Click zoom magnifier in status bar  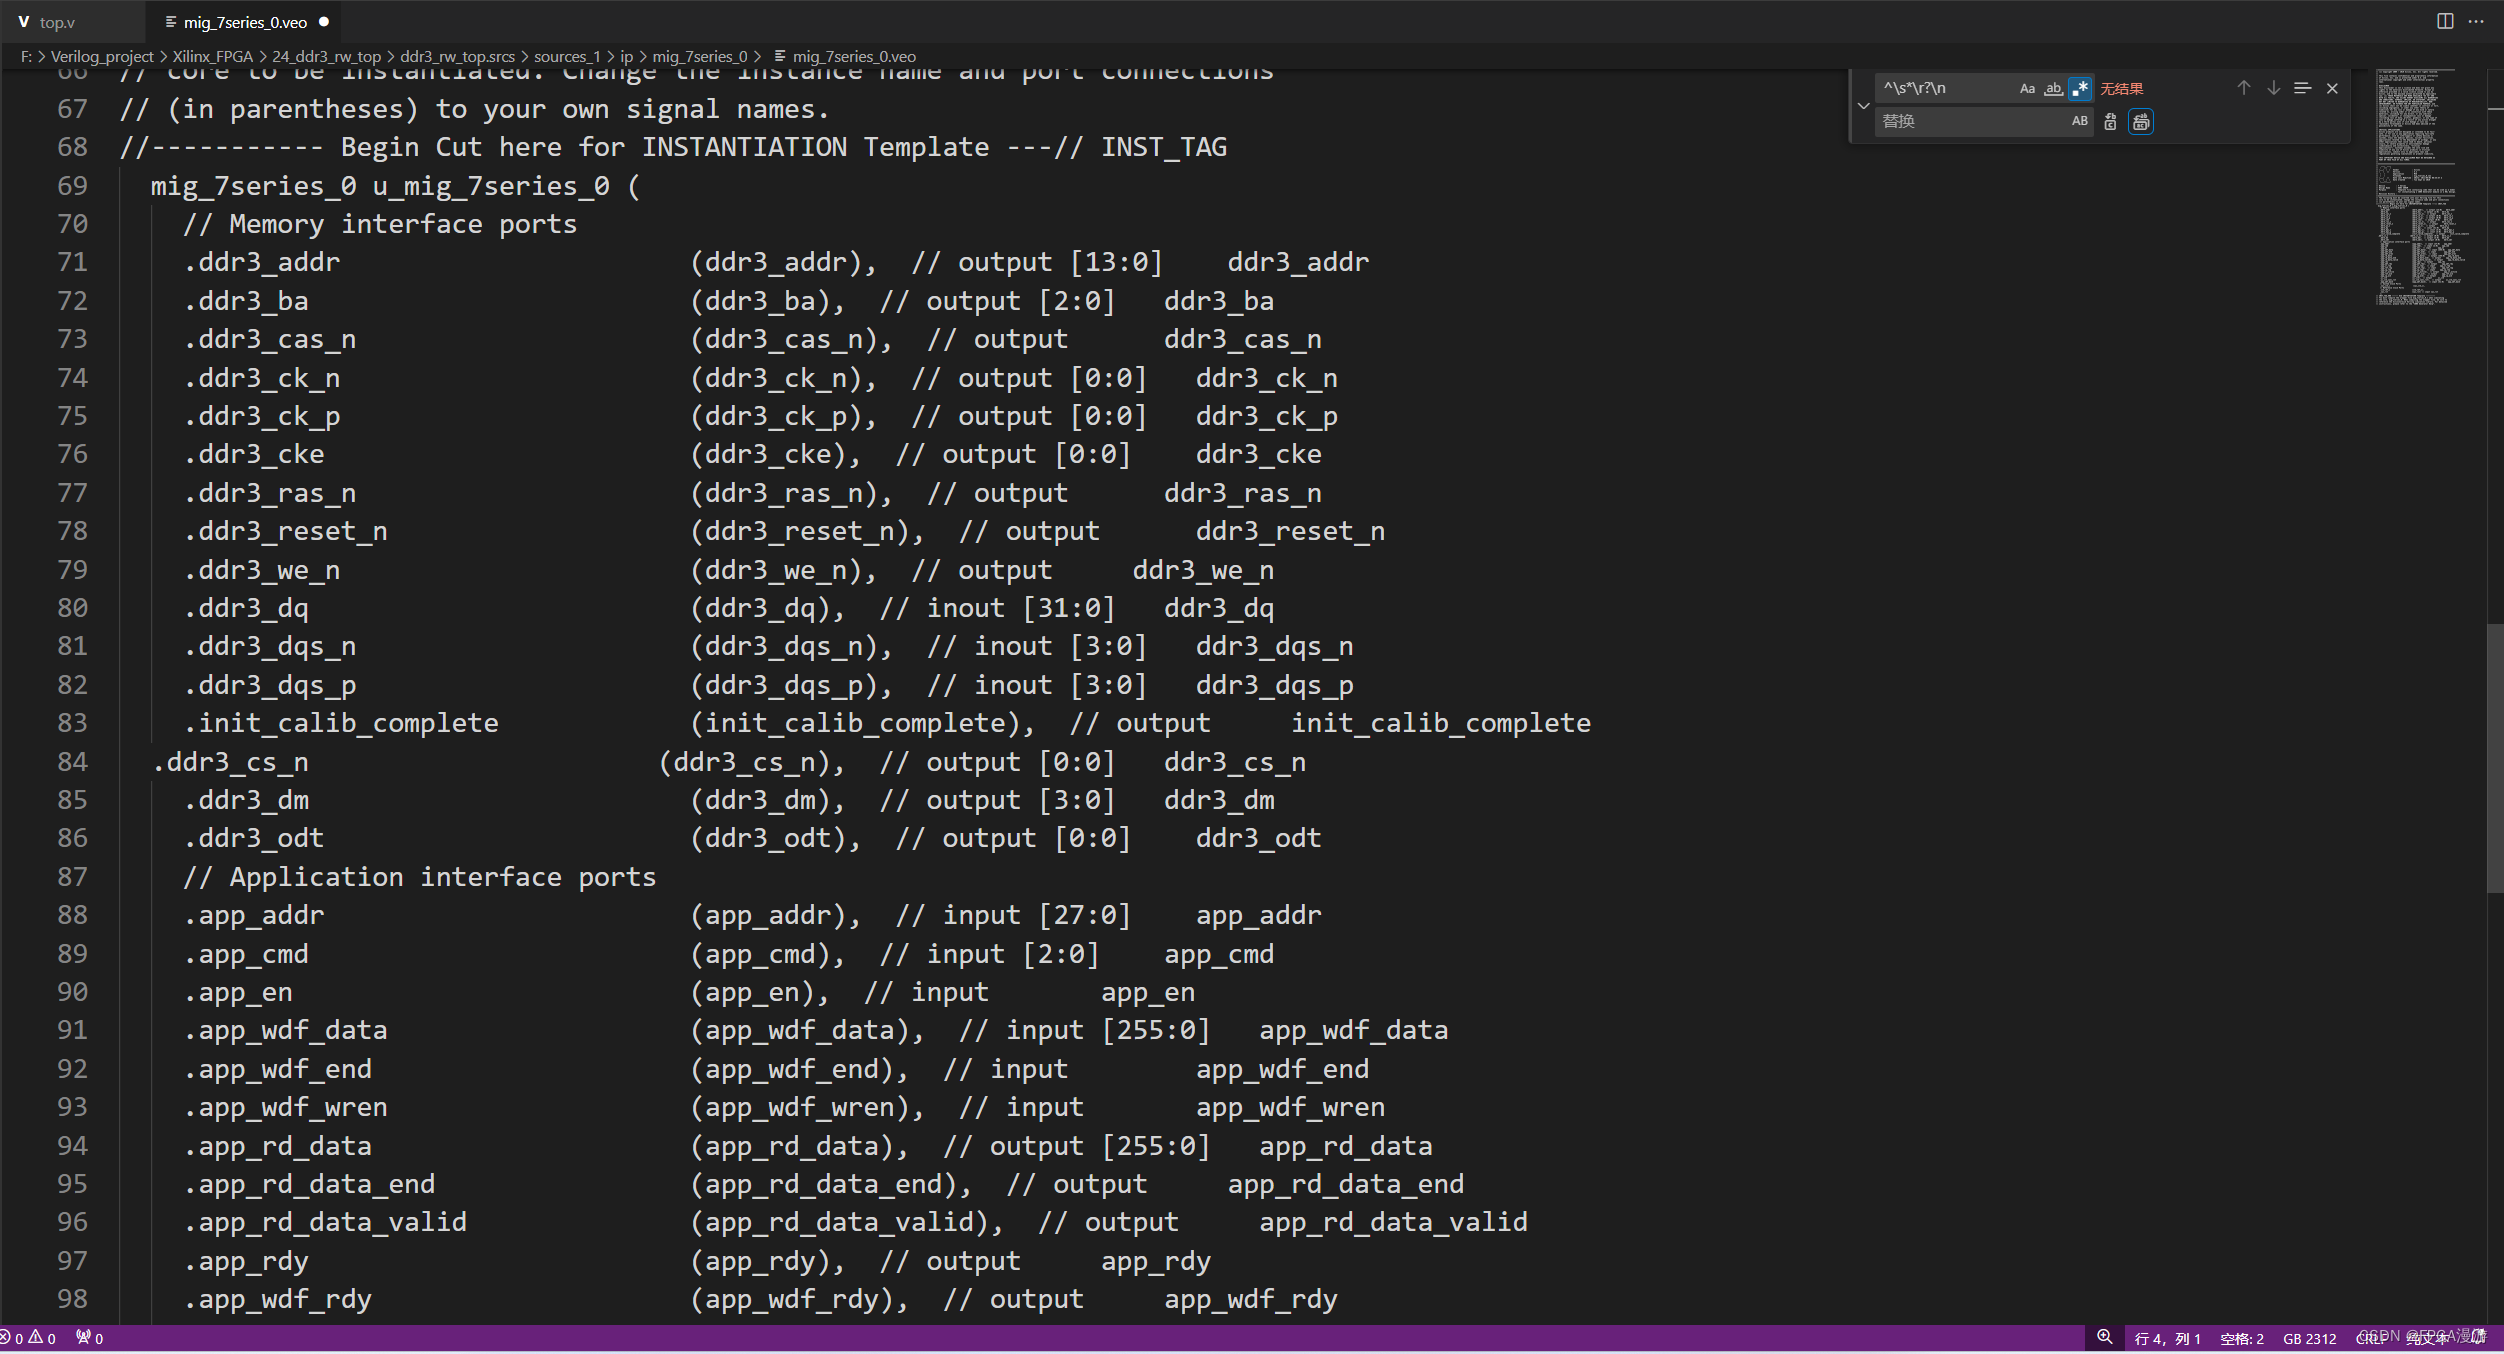(2104, 1337)
